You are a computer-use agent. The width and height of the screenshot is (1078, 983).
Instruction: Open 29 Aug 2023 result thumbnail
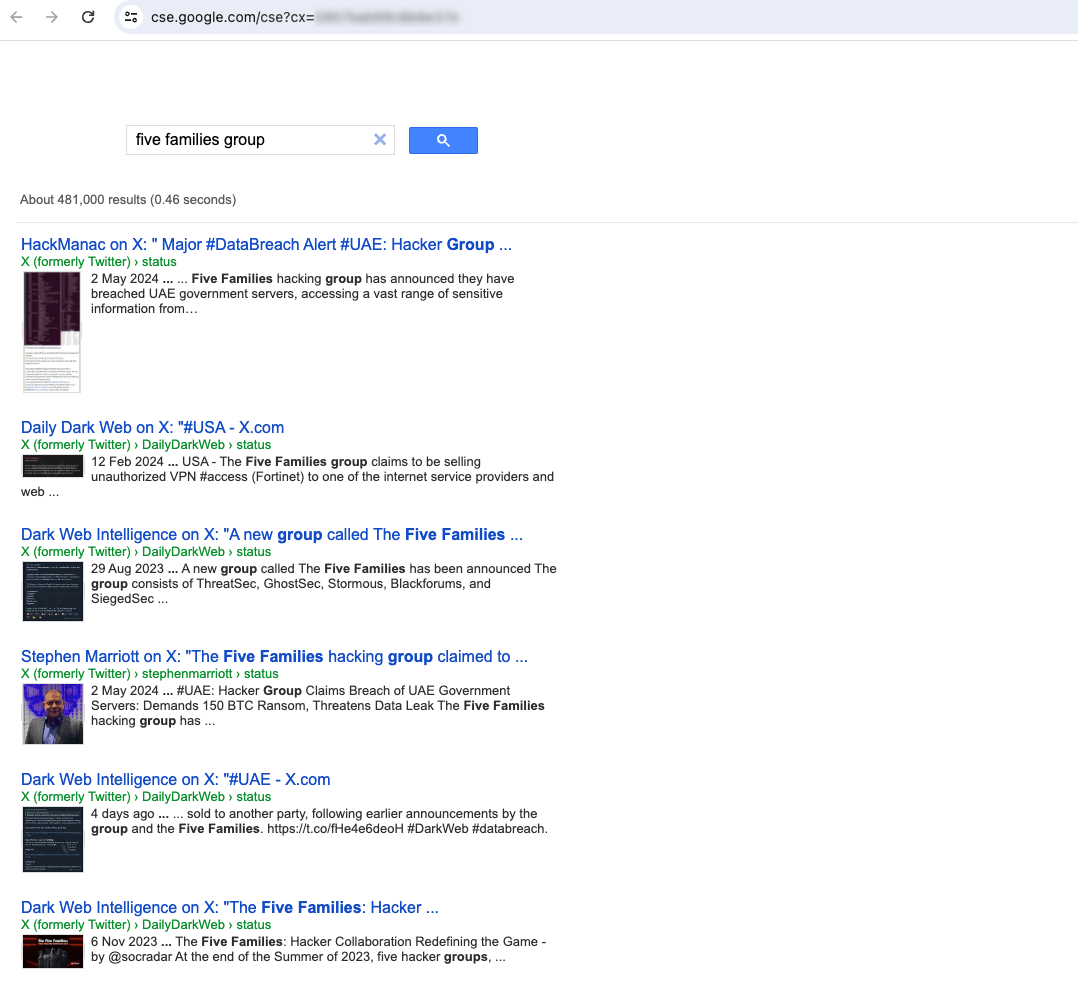(x=52, y=591)
